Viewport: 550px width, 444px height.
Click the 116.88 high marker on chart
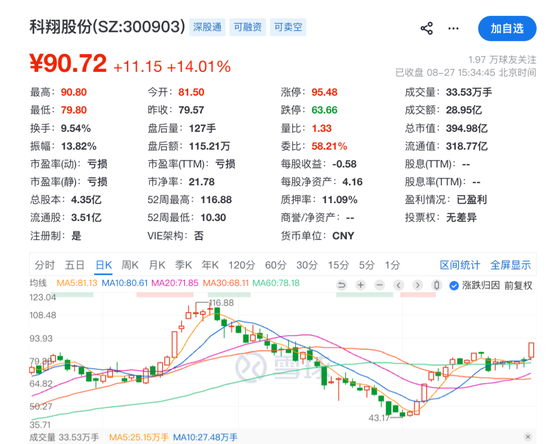point(221,303)
